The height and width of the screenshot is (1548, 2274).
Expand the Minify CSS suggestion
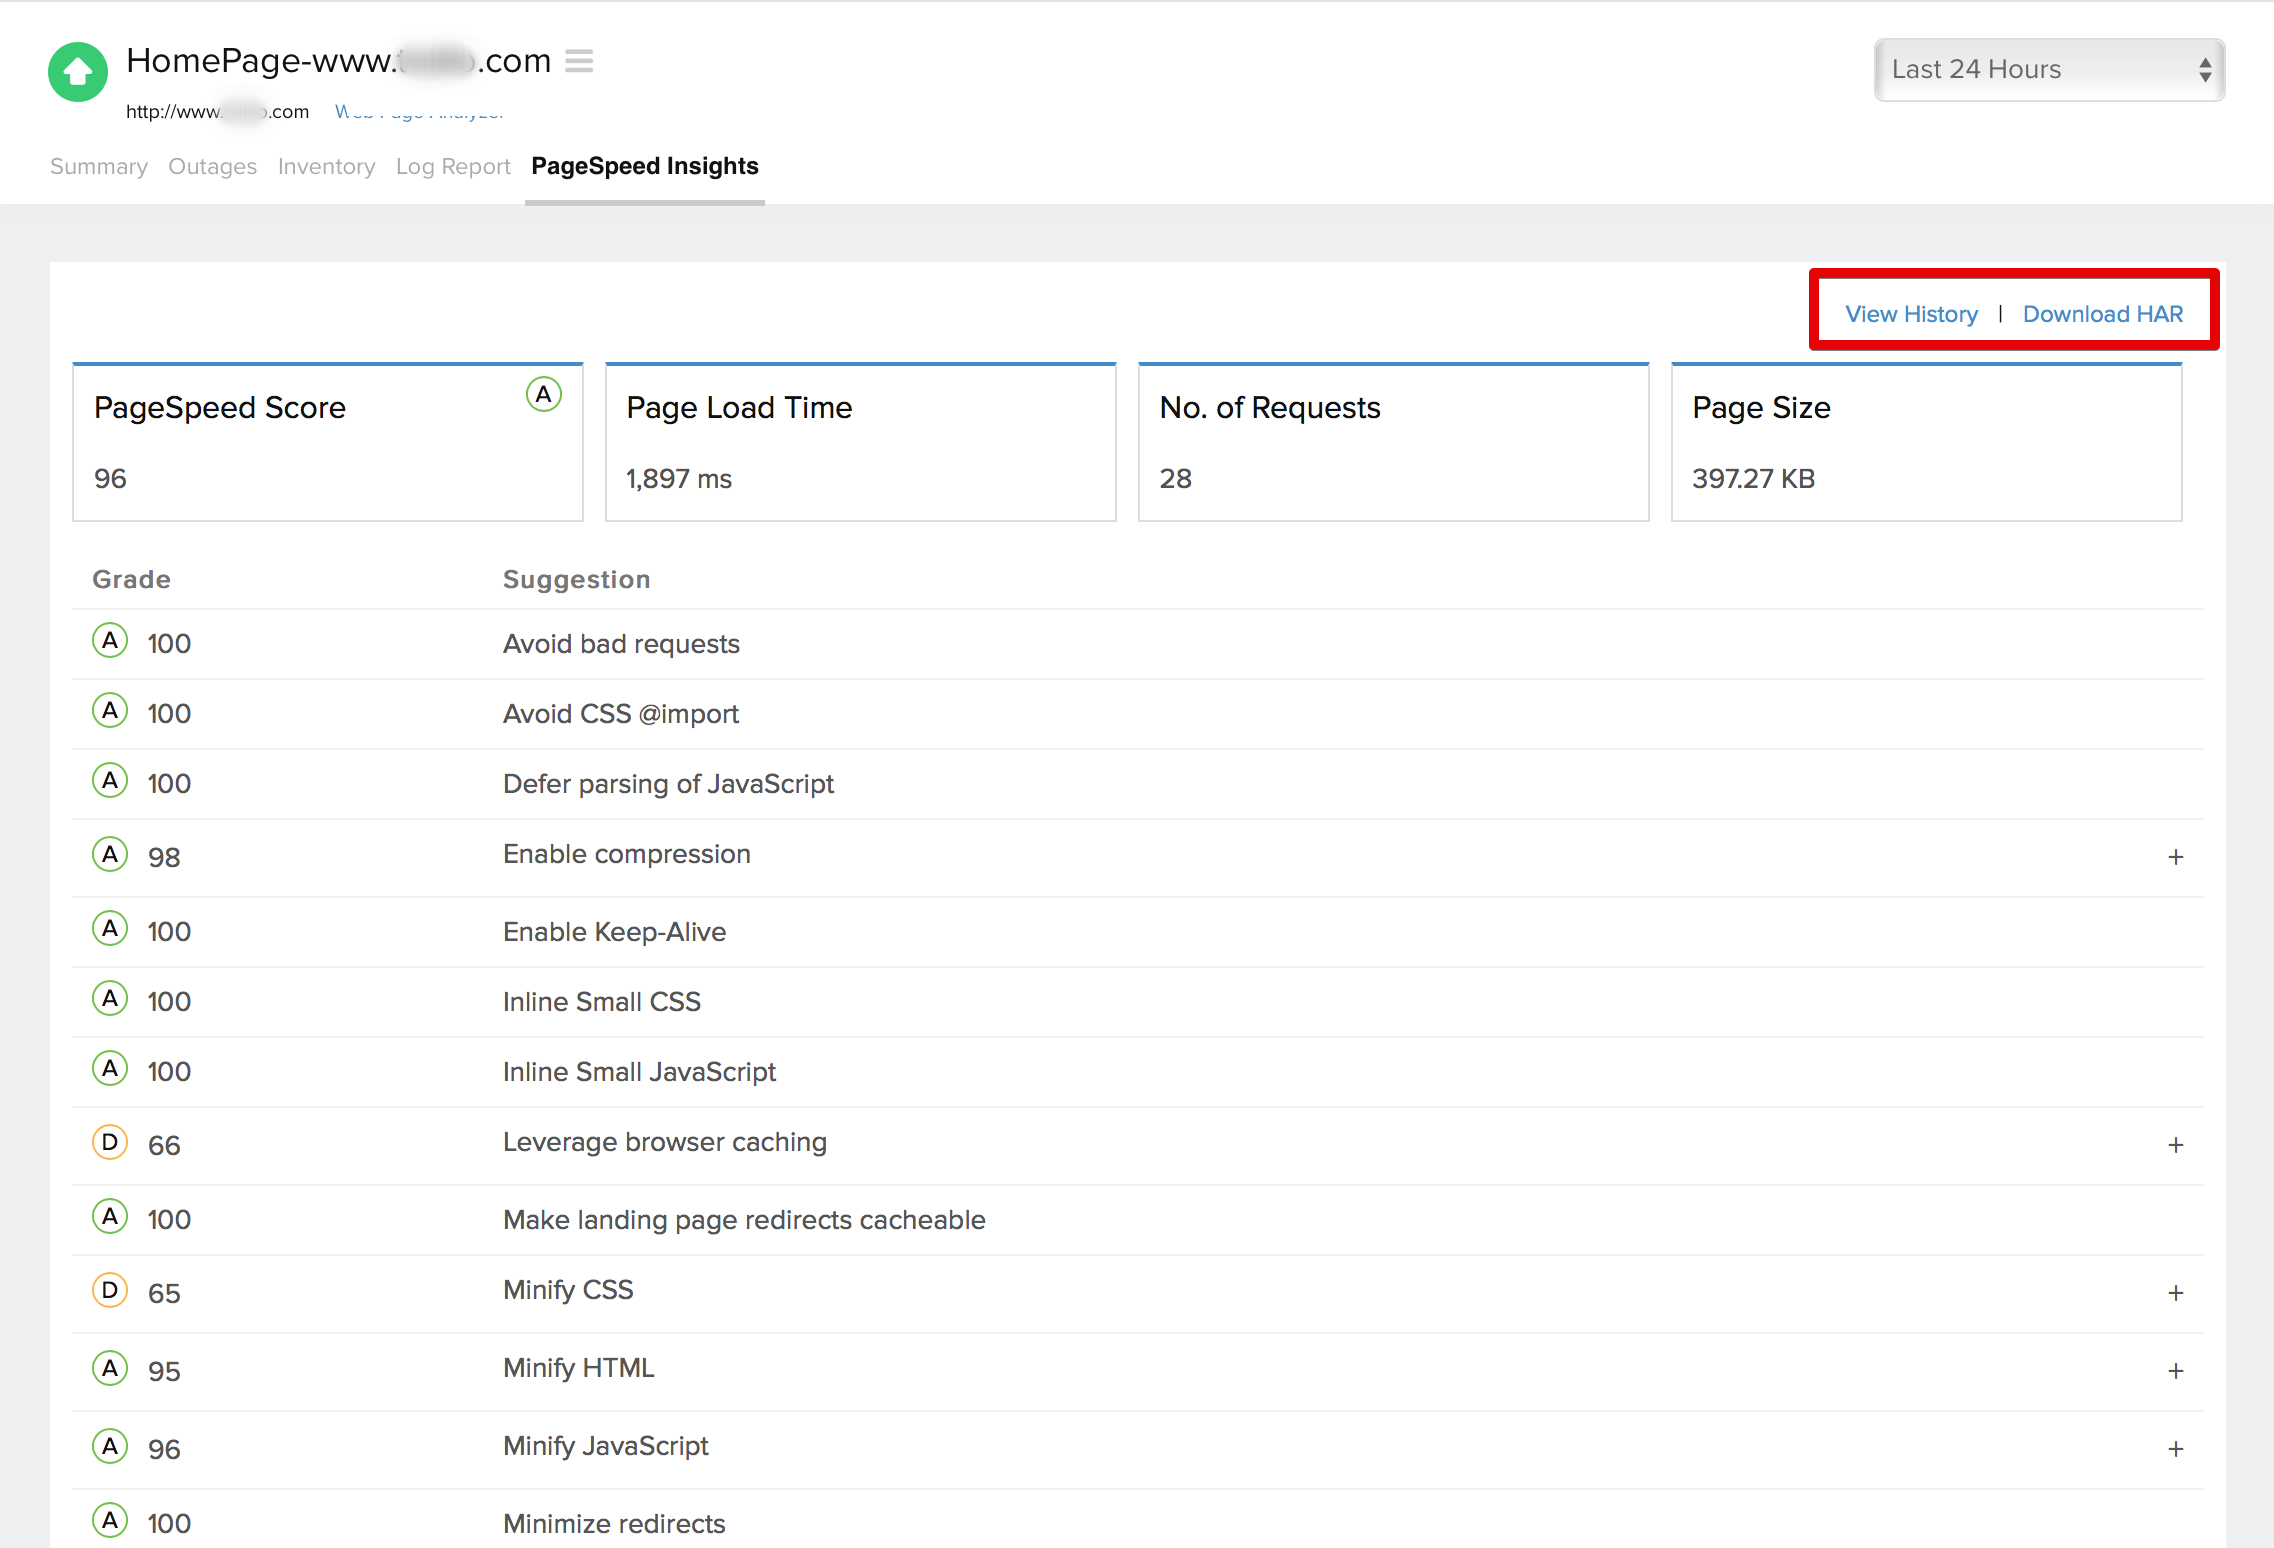coord(2177,1292)
